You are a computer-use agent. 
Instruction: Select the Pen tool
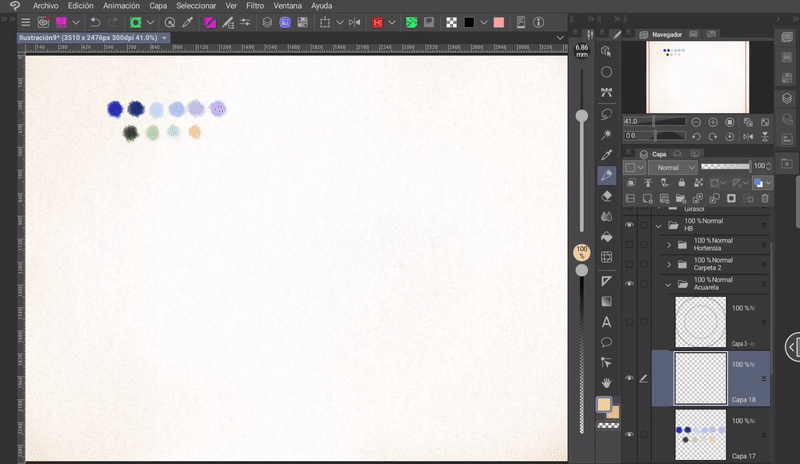(x=606, y=176)
